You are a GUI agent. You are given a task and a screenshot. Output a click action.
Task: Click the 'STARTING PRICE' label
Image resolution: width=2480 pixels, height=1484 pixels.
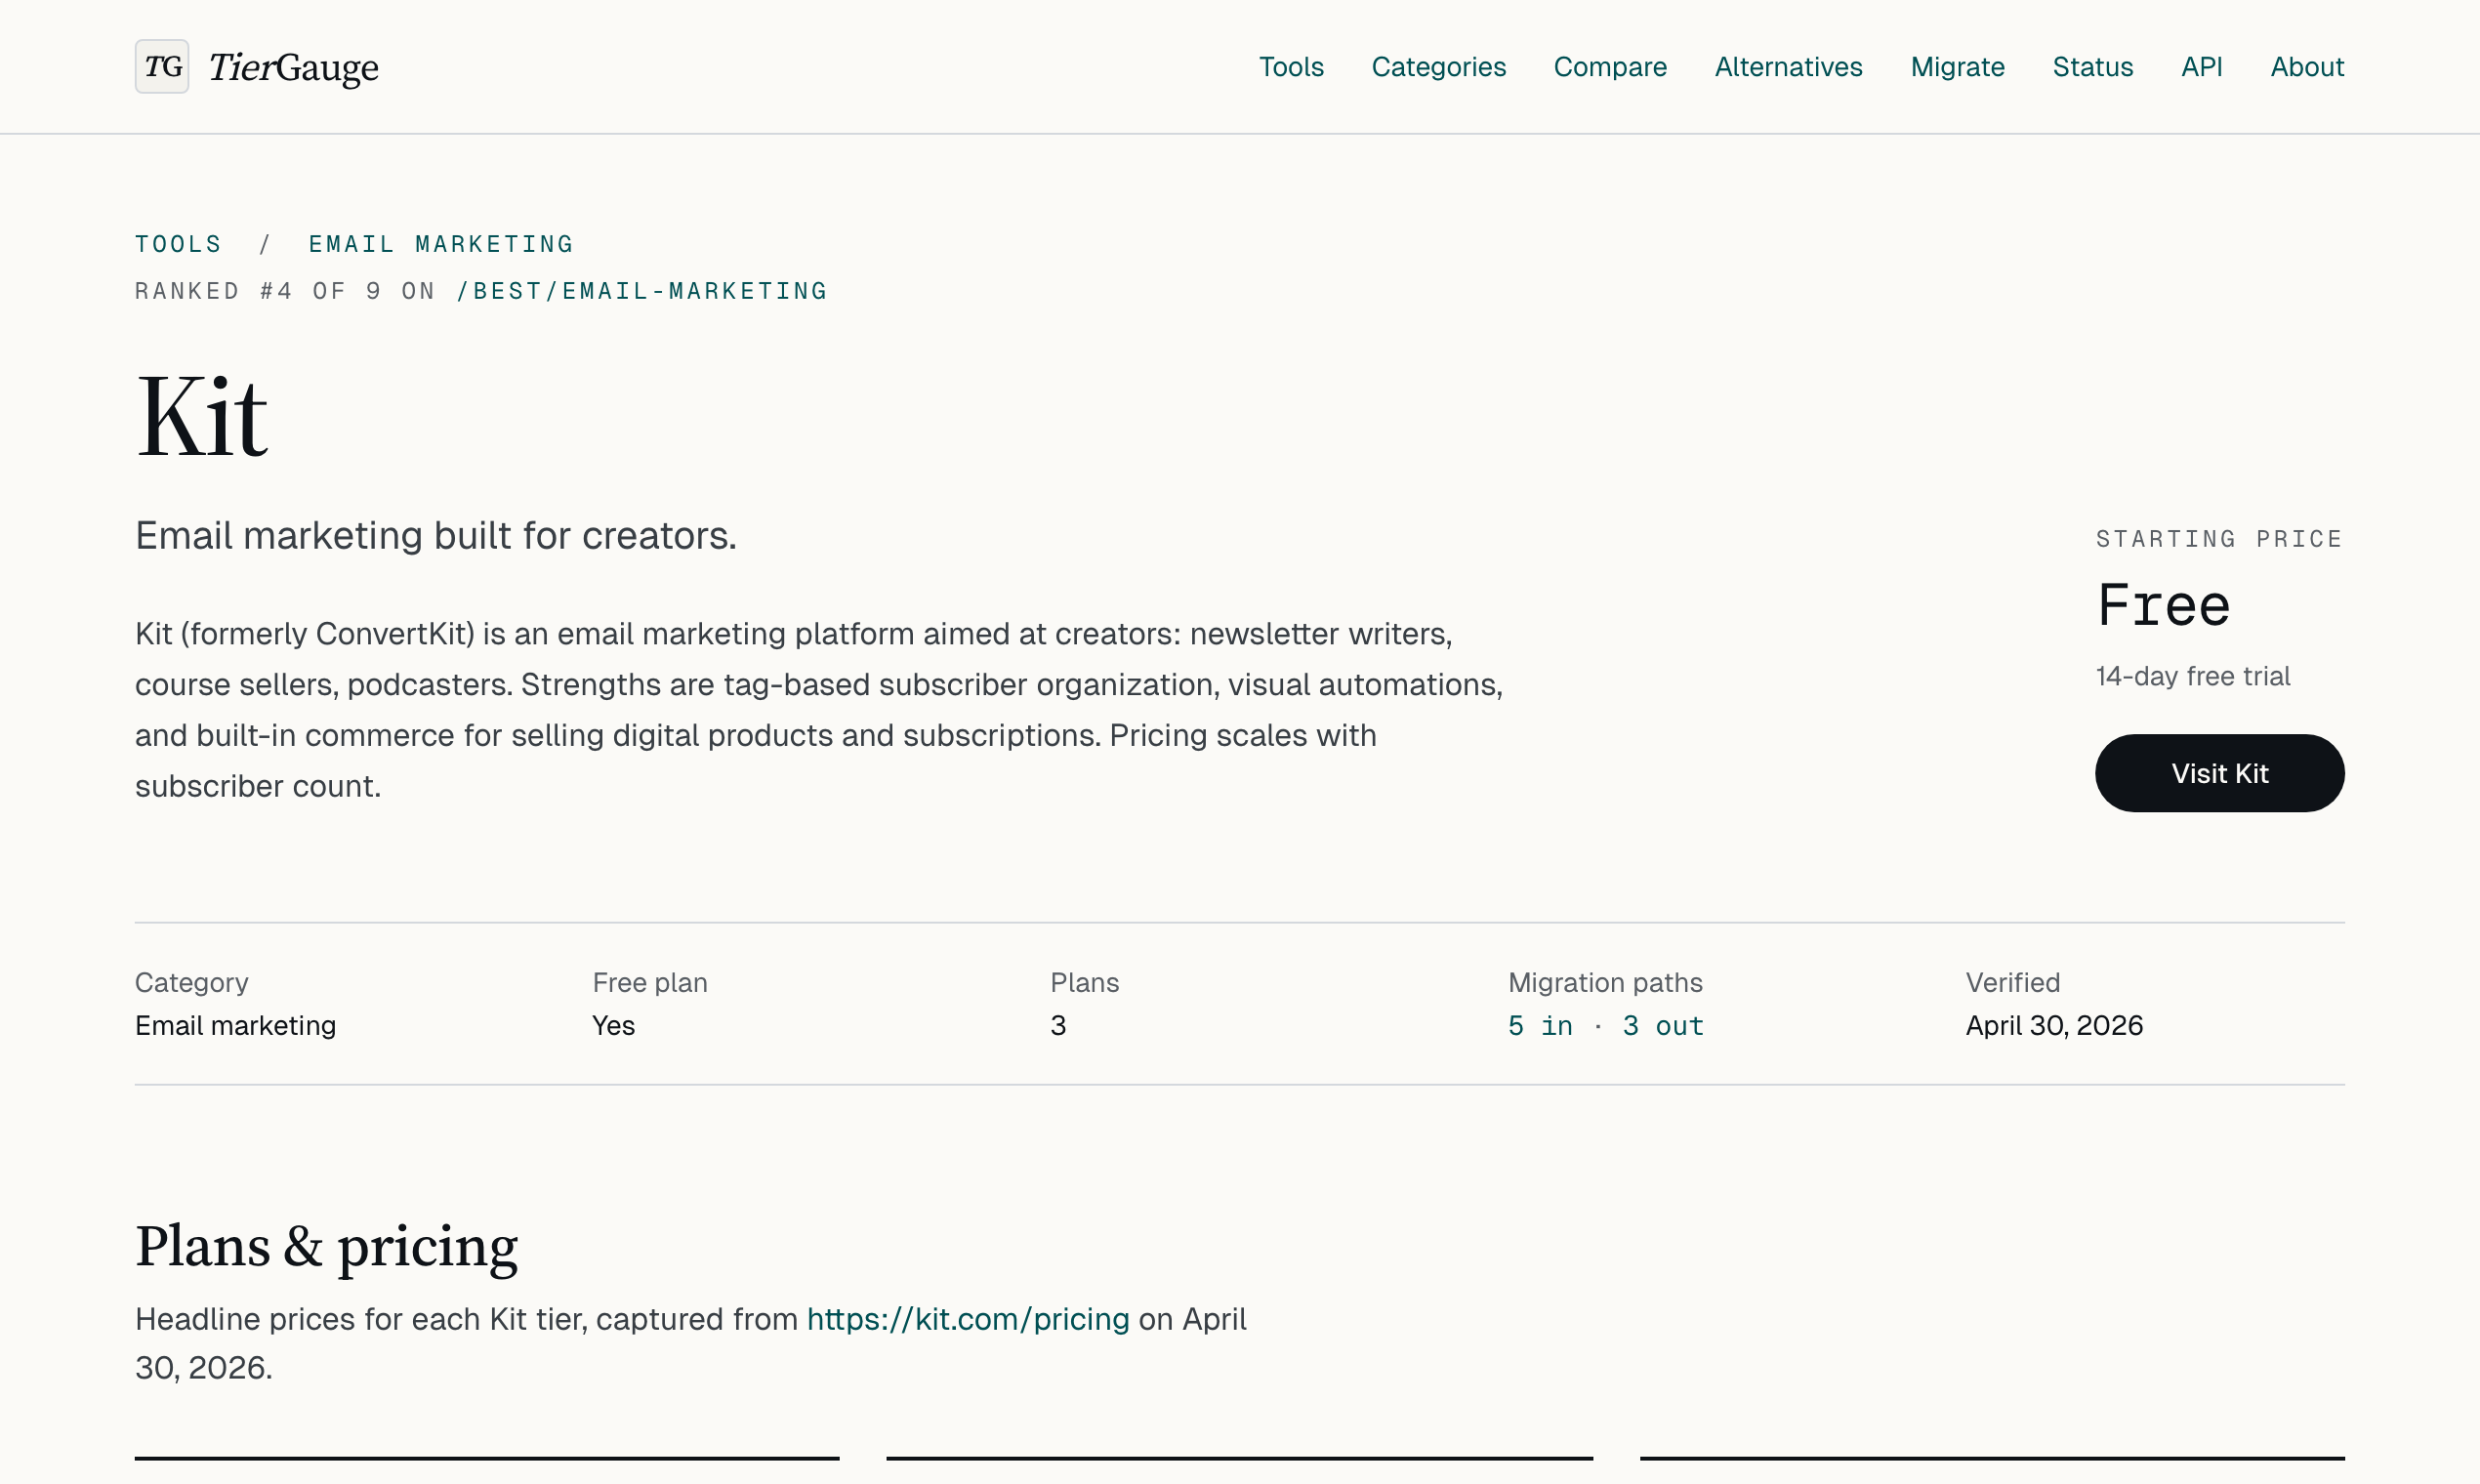[x=2219, y=539]
